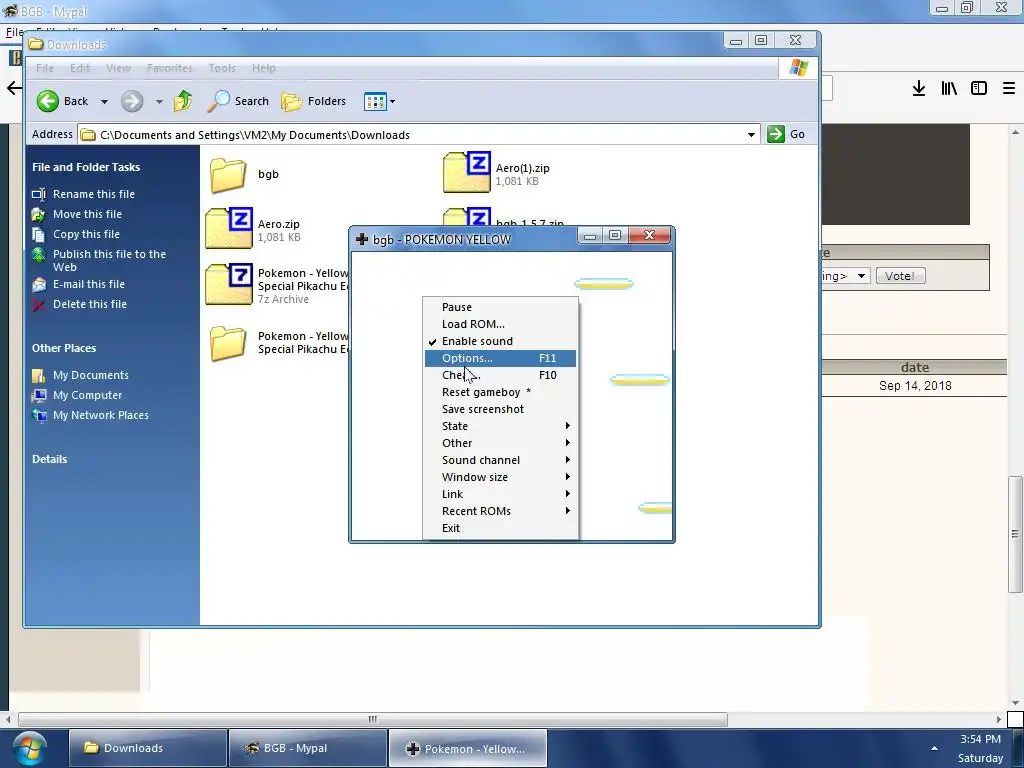
Task: Expand the Address bar dropdown arrow
Action: point(752,135)
